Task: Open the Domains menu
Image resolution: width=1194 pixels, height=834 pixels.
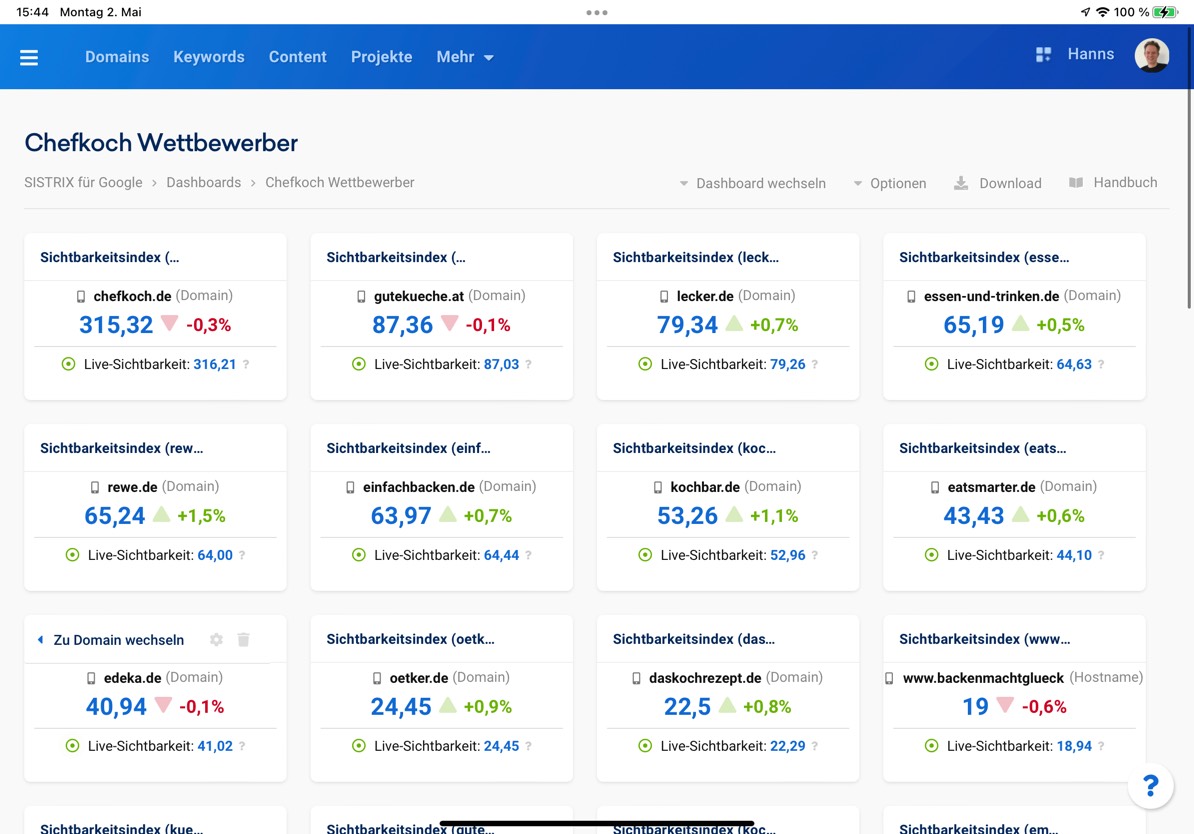Action: (x=117, y=57)
